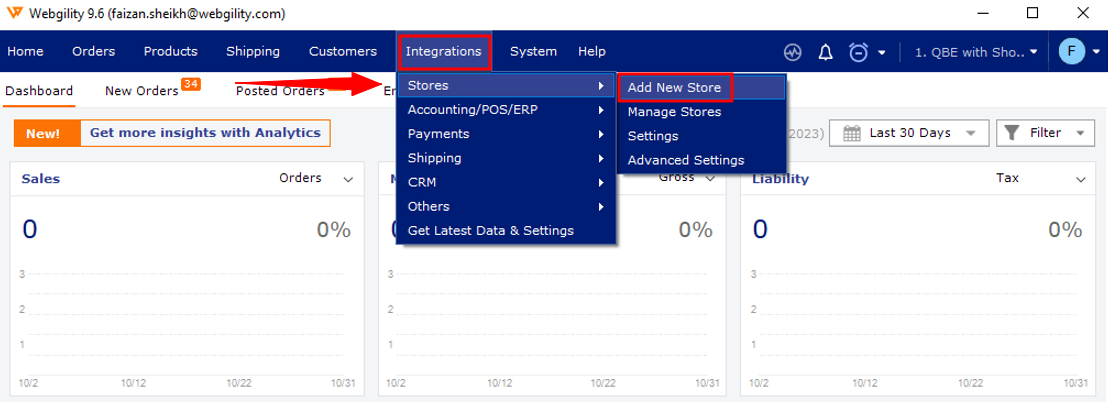Open the Home menu
Screen dimensions: 1108x402
[x=25, y=52]
